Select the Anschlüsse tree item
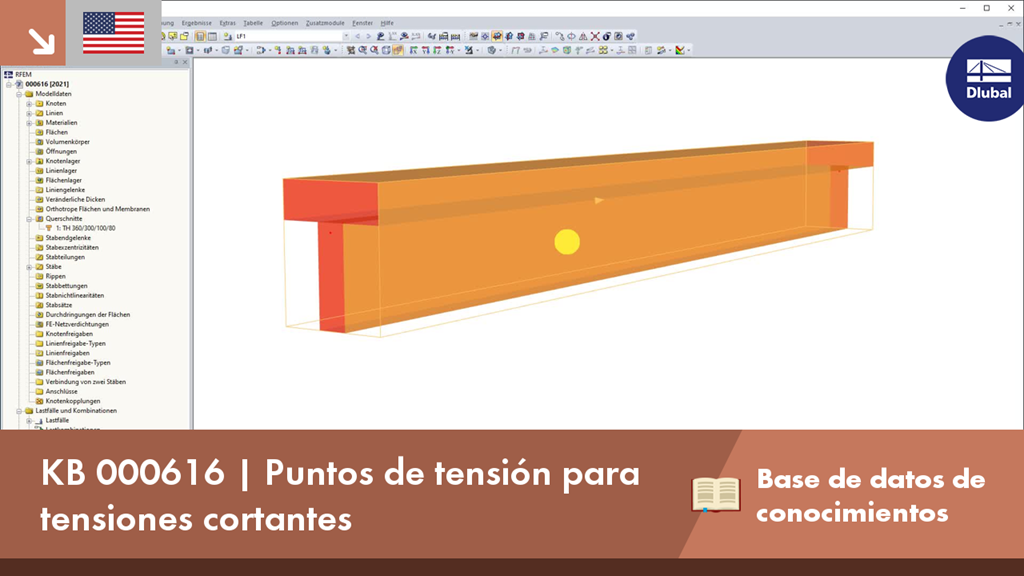Image resolution: width=1024 pixels, height=576 pixels. (61, 392)
